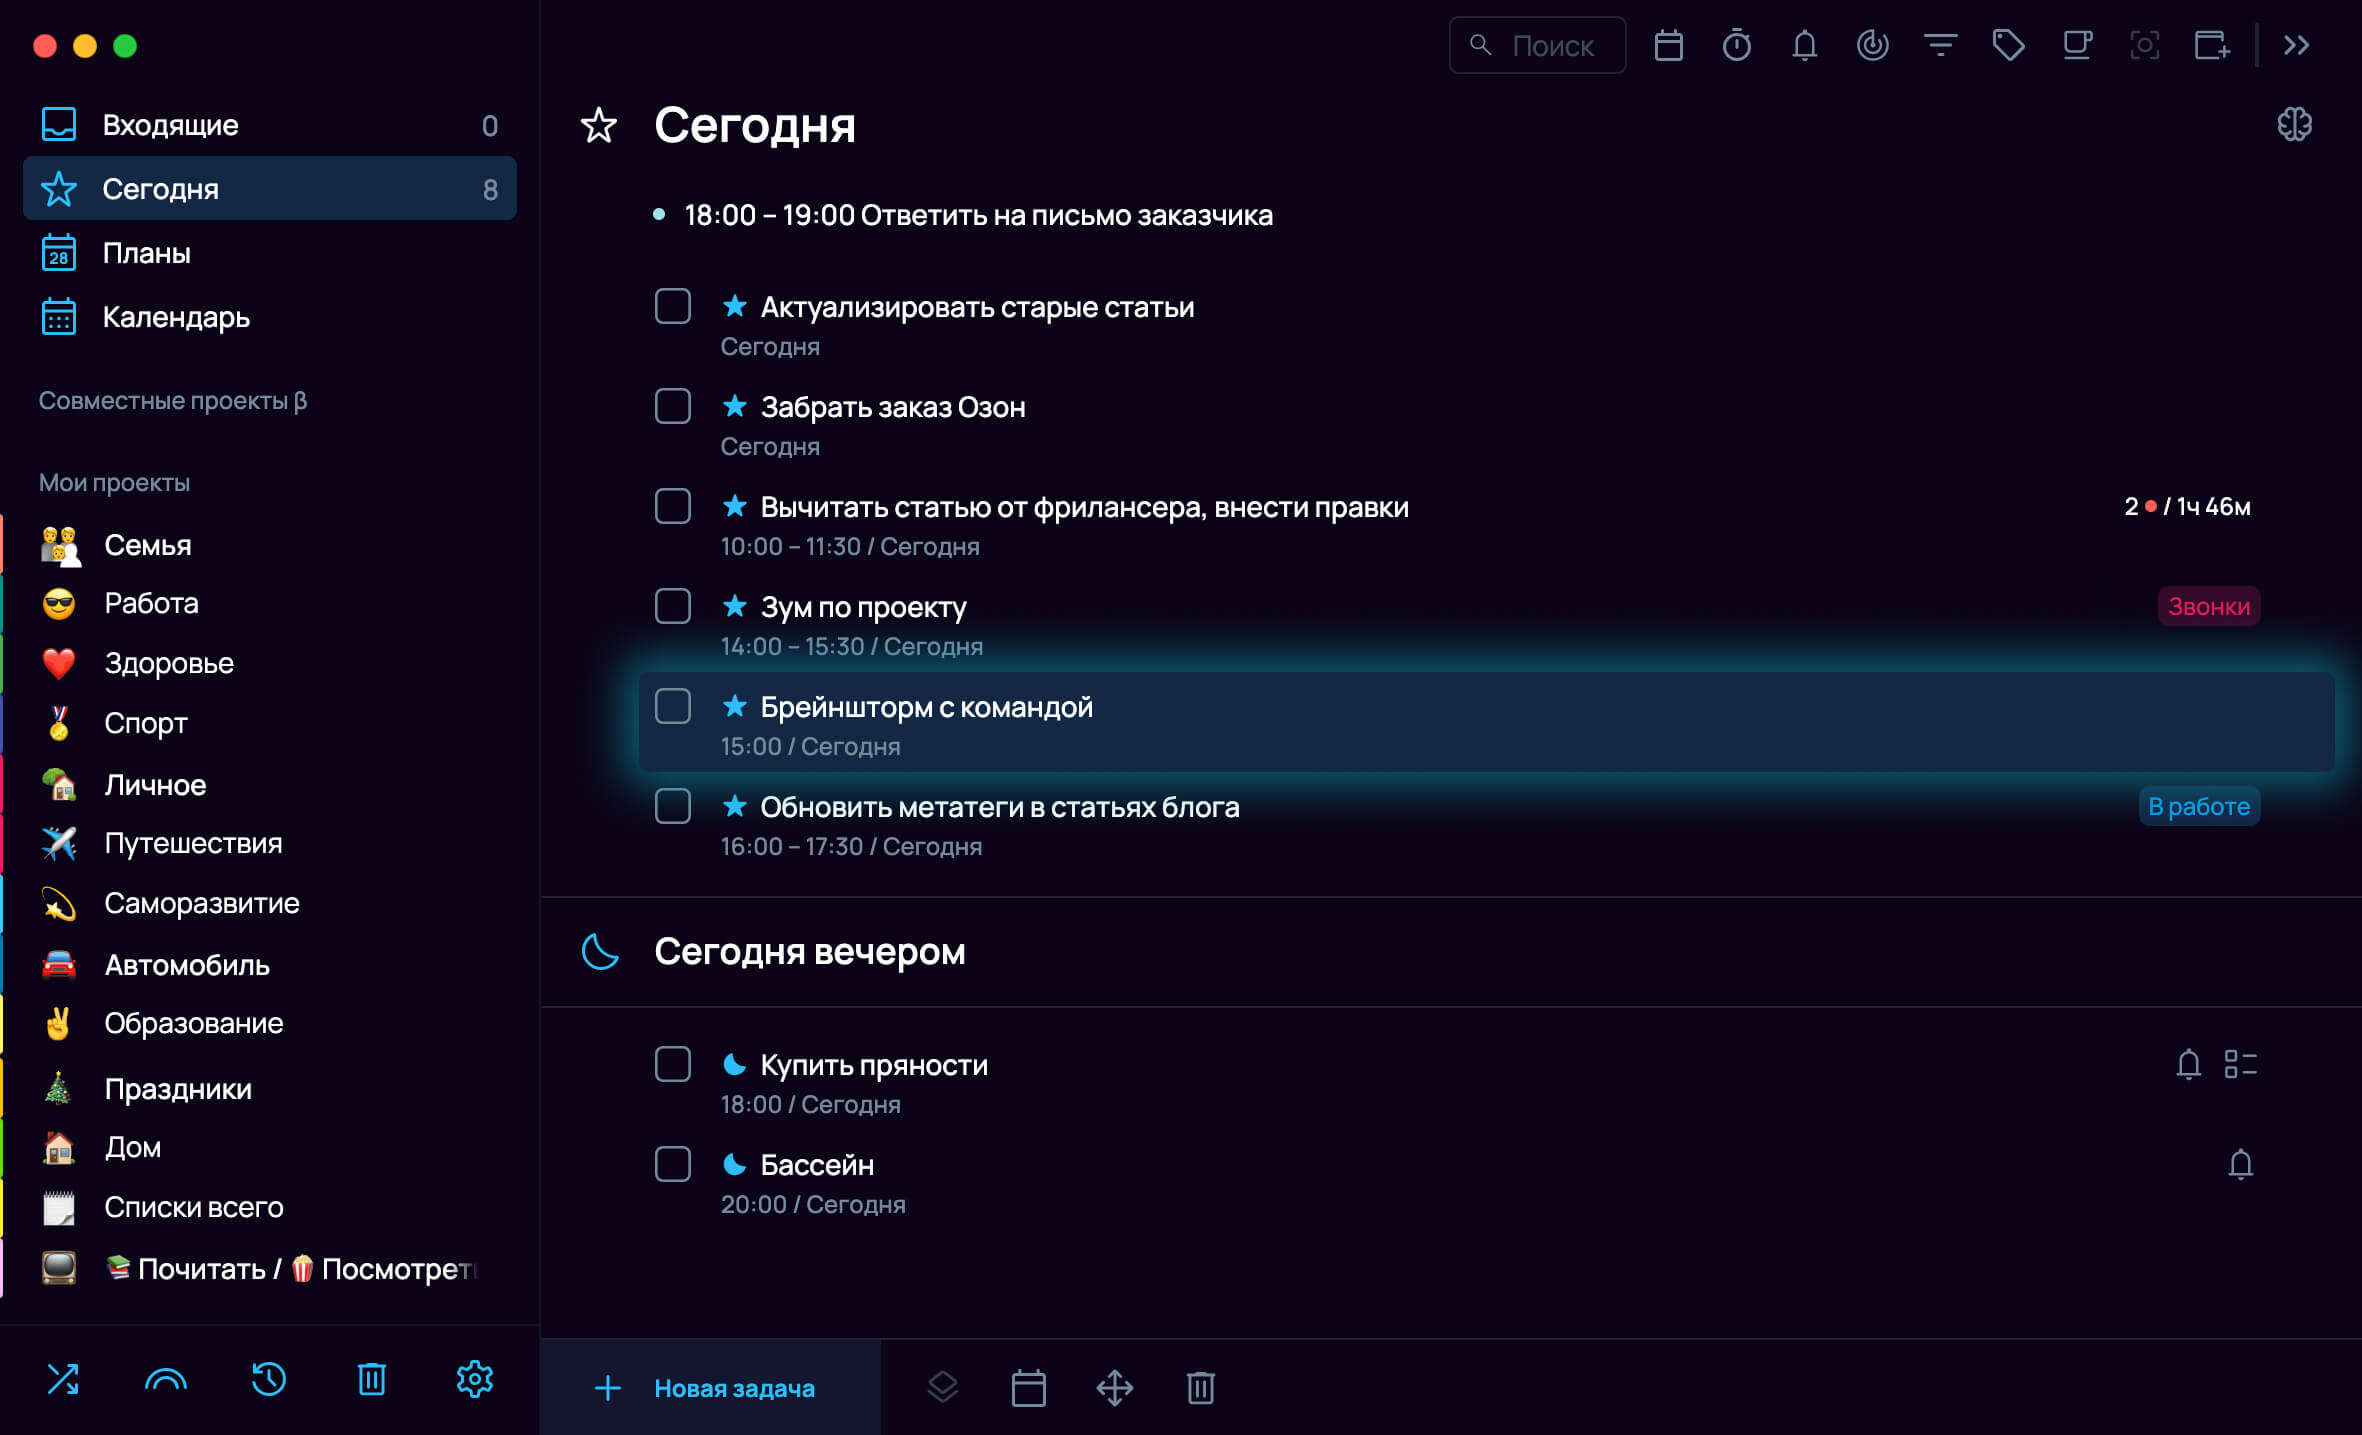Screen dimensions: 2362x1435
Task: Open the timer stopwatch icon in top toolbar
Action: coord(1736,45)
